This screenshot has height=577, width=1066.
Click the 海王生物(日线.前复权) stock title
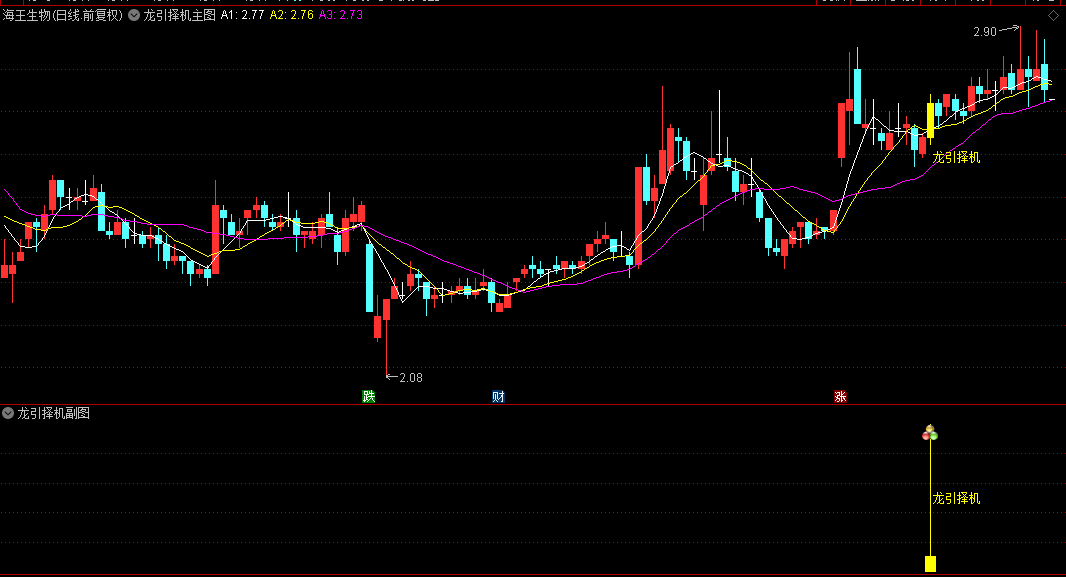click(x=63, y=15)
